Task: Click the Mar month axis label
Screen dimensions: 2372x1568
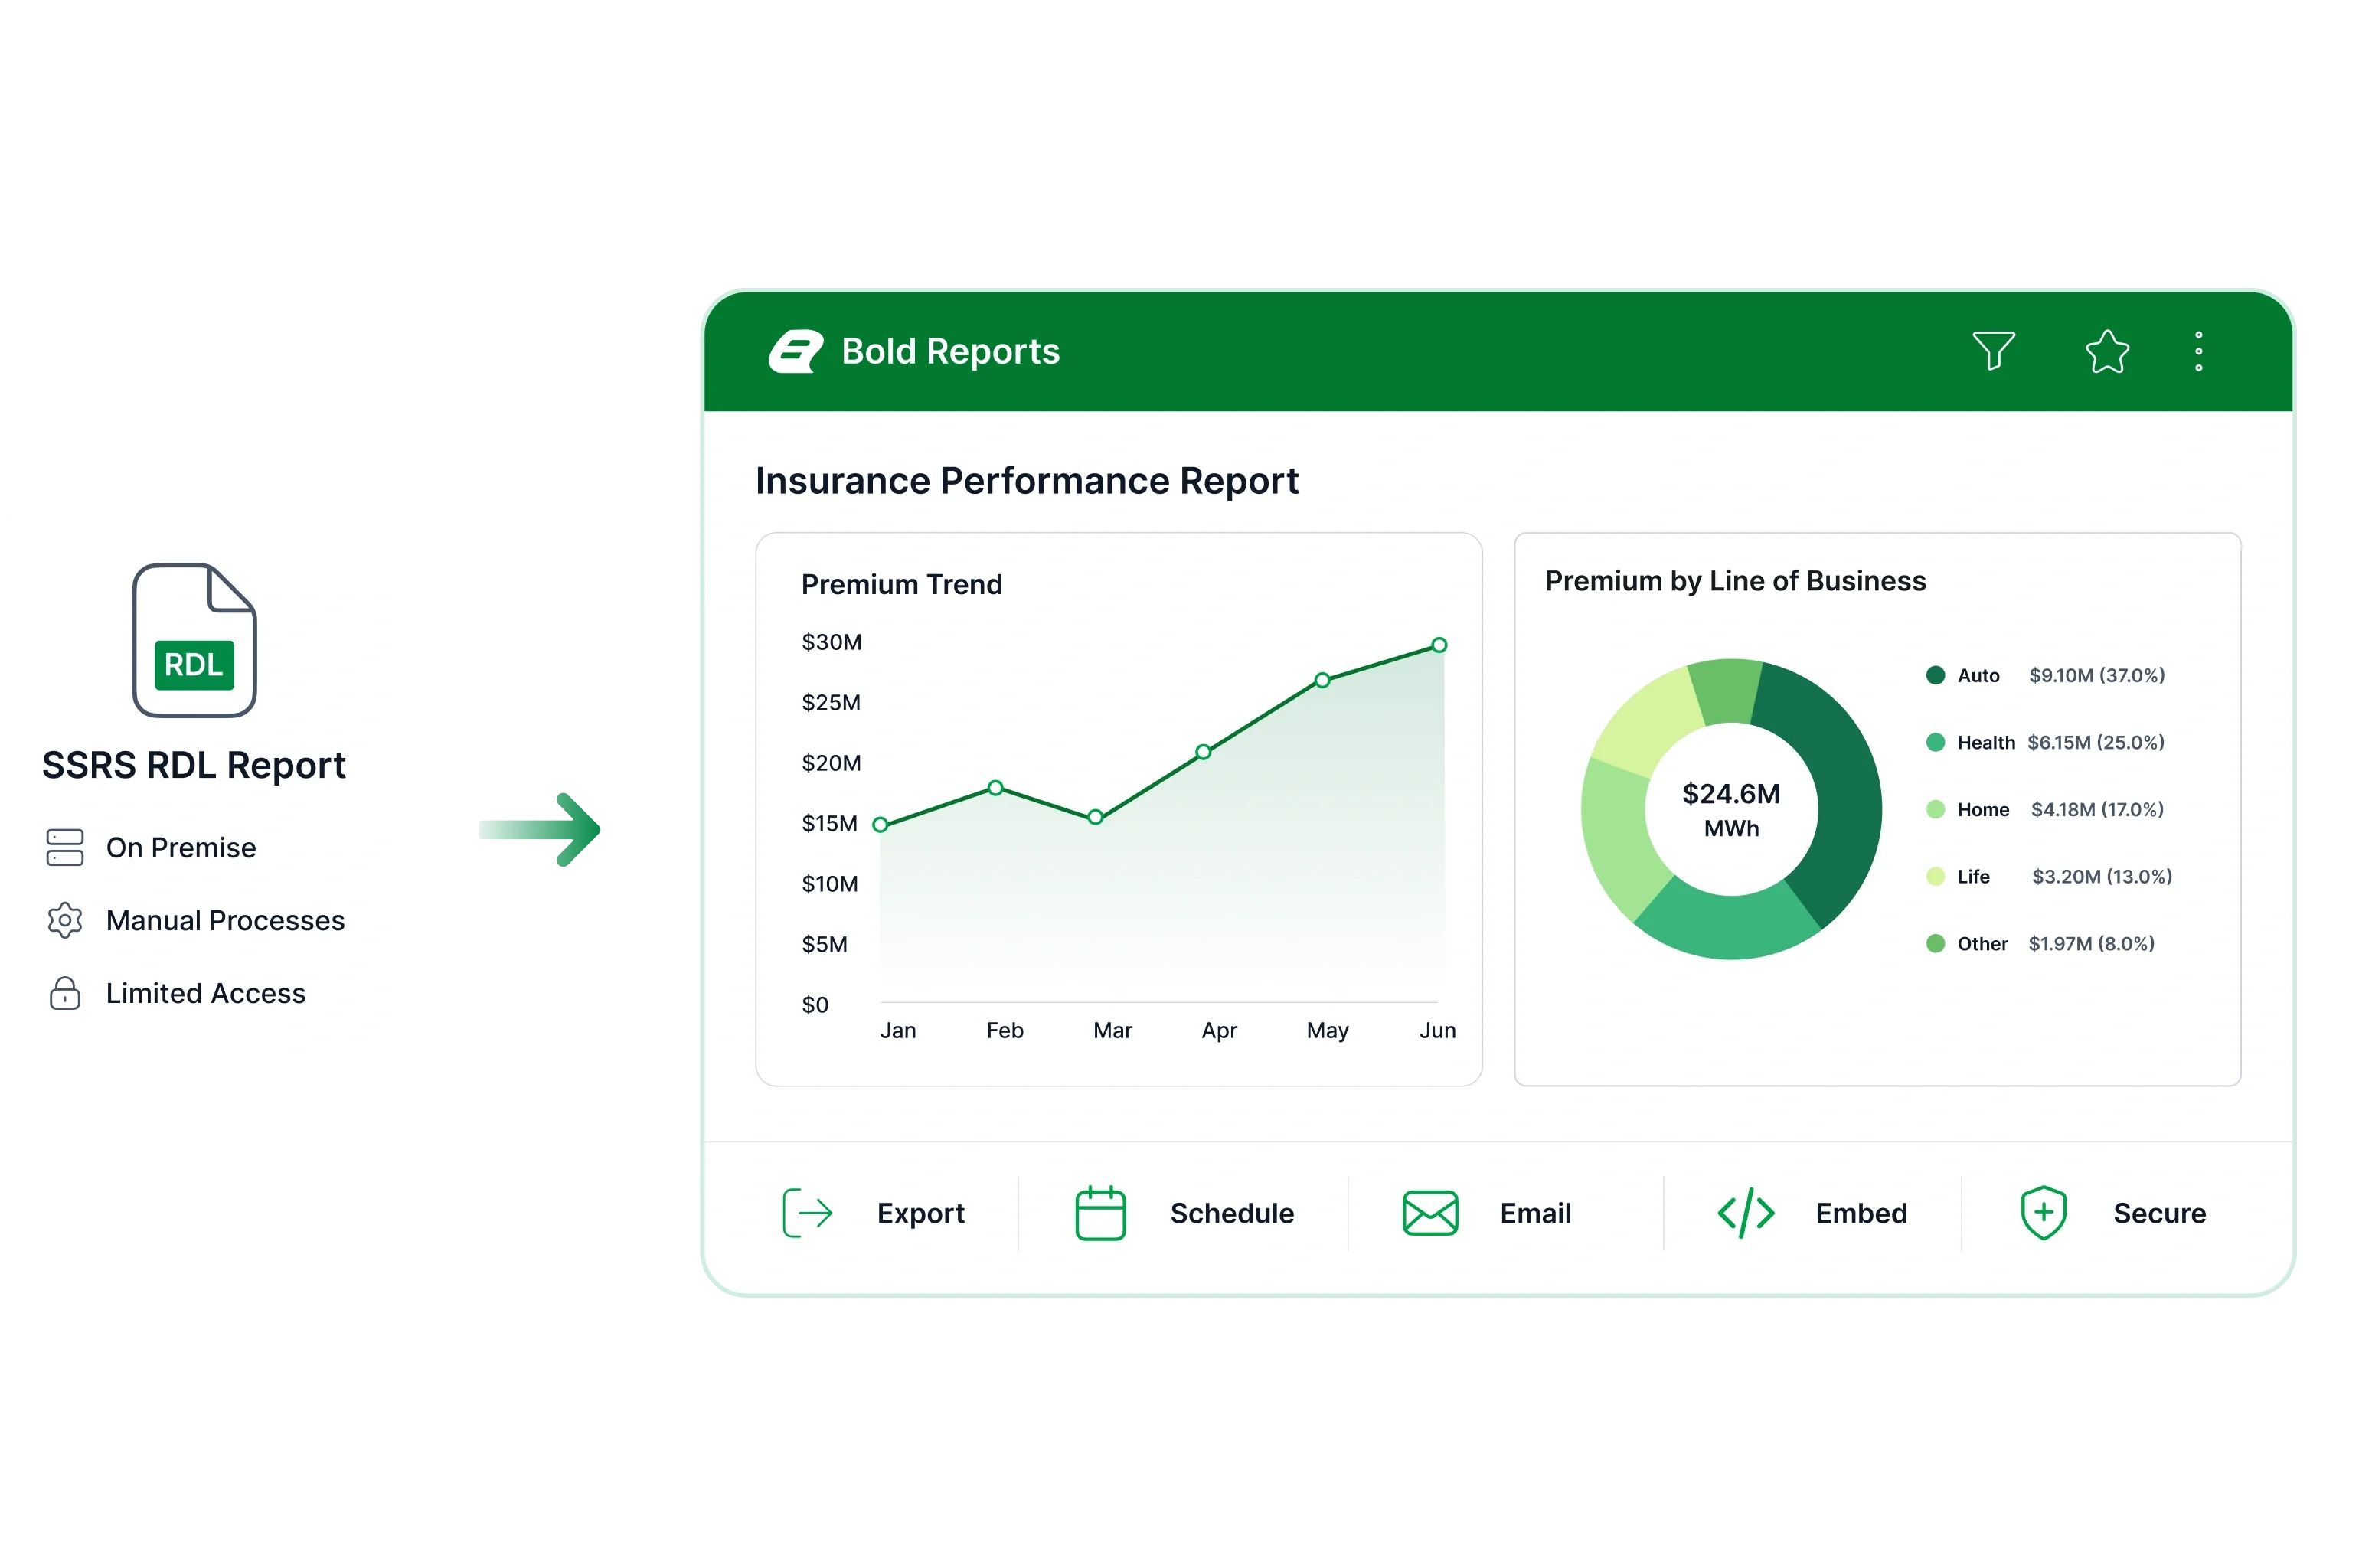Action: tap(1112, 1030)
